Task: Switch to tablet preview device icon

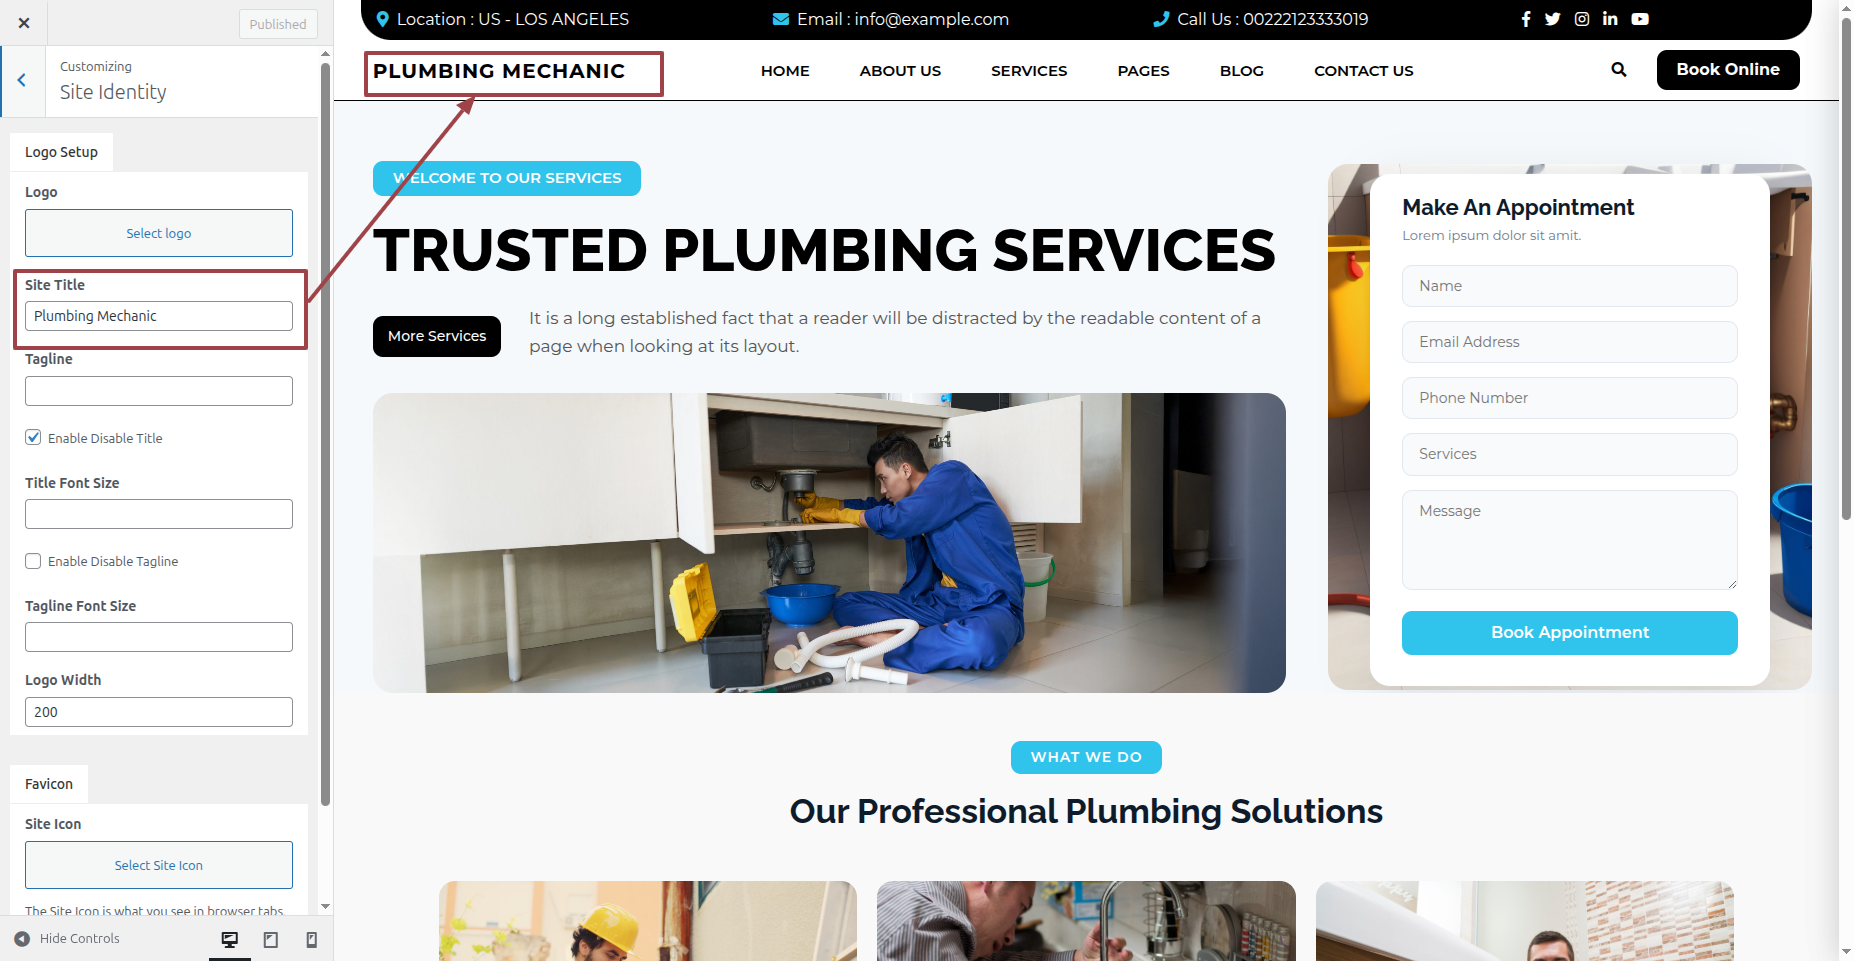Action: coord(271,939)
